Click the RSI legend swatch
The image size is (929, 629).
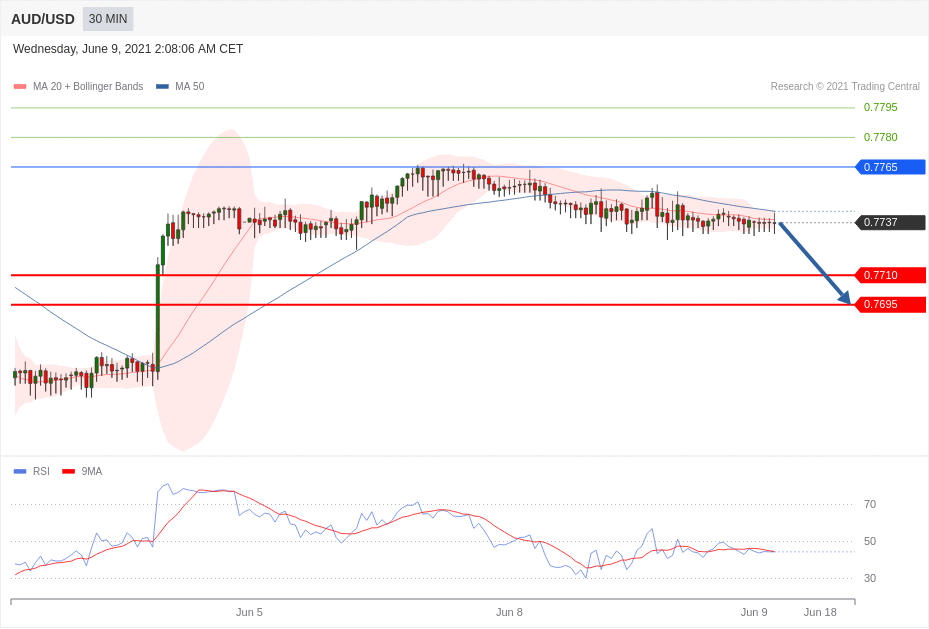pos(20,471)
